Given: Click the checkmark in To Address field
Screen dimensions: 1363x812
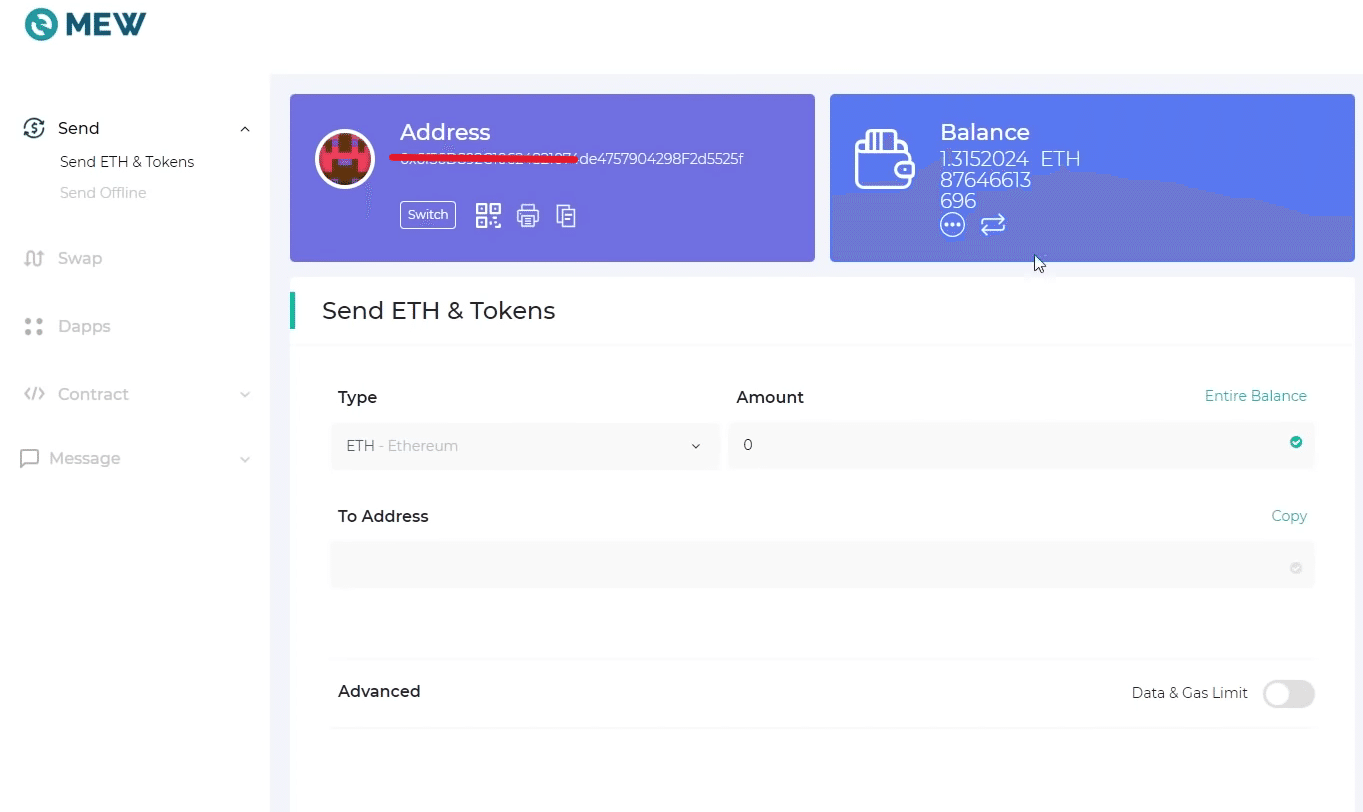Looking at the screenshot, I should point(1296,568).
